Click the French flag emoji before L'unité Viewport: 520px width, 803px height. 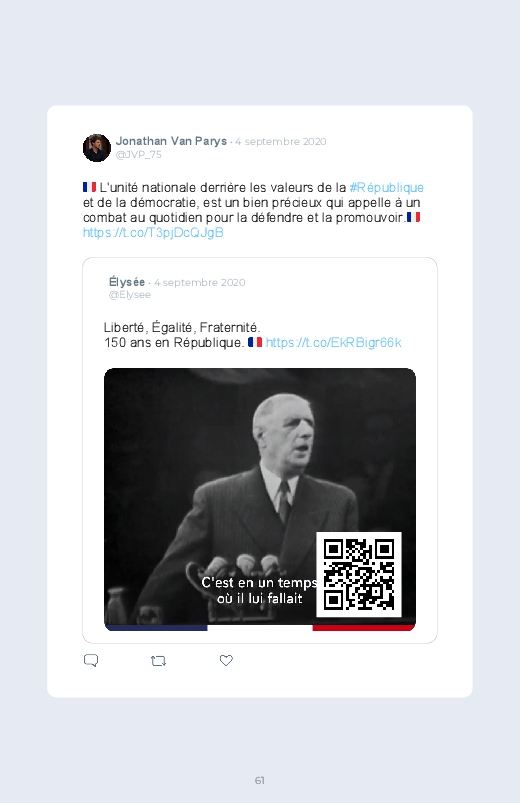click(x=90, y=187)
